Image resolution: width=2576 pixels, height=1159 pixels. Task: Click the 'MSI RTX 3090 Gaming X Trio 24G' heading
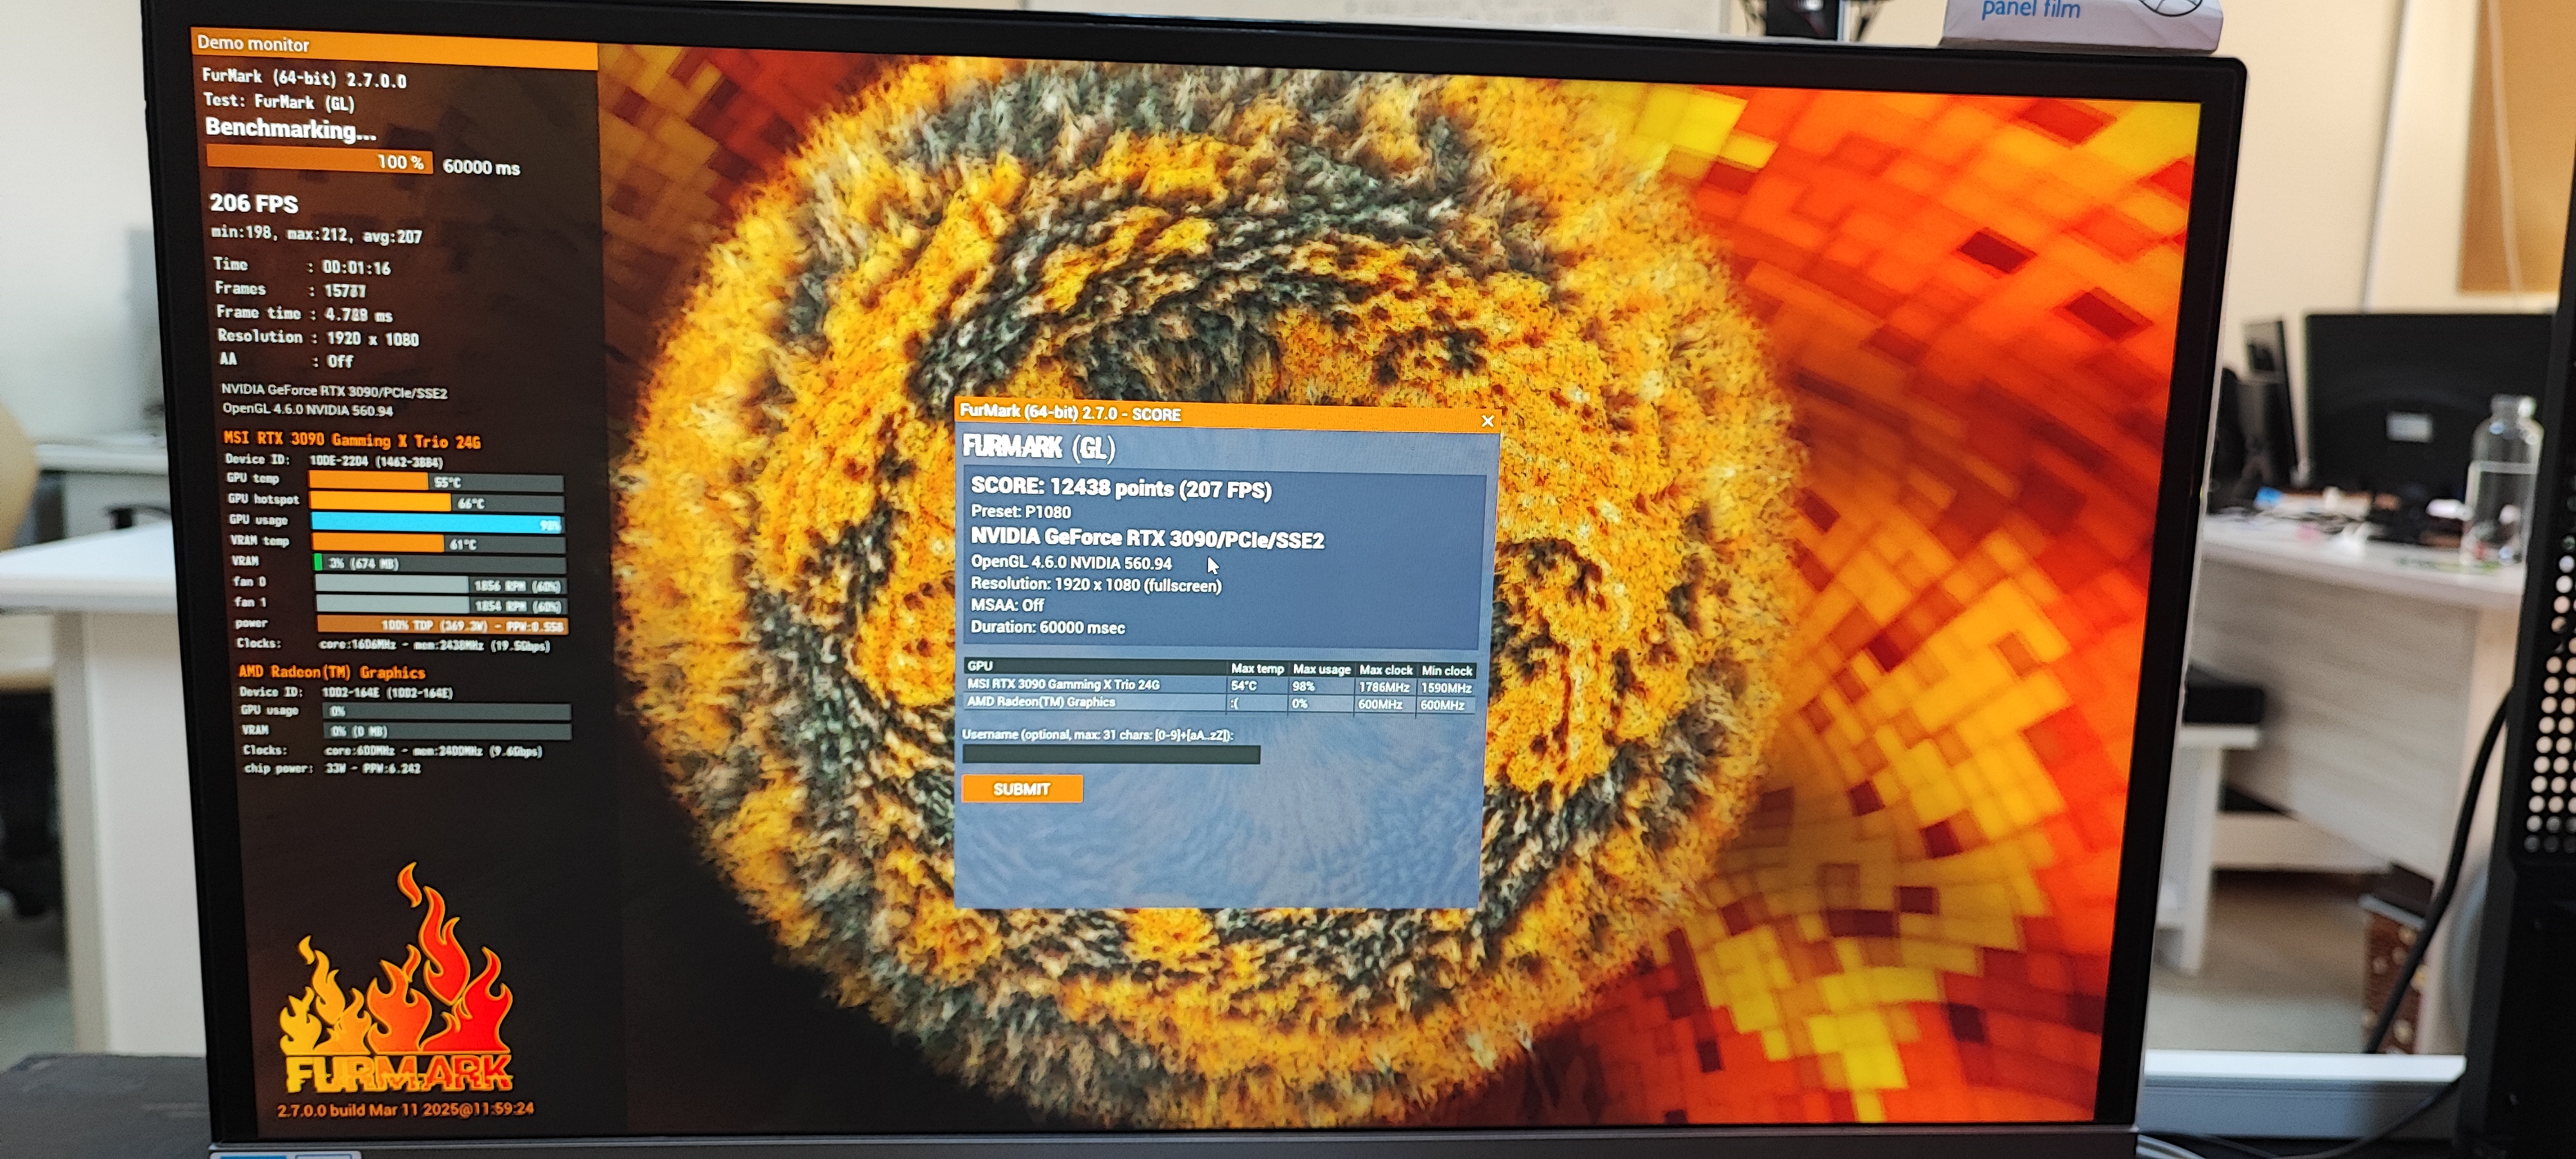[x=352, y=439]
